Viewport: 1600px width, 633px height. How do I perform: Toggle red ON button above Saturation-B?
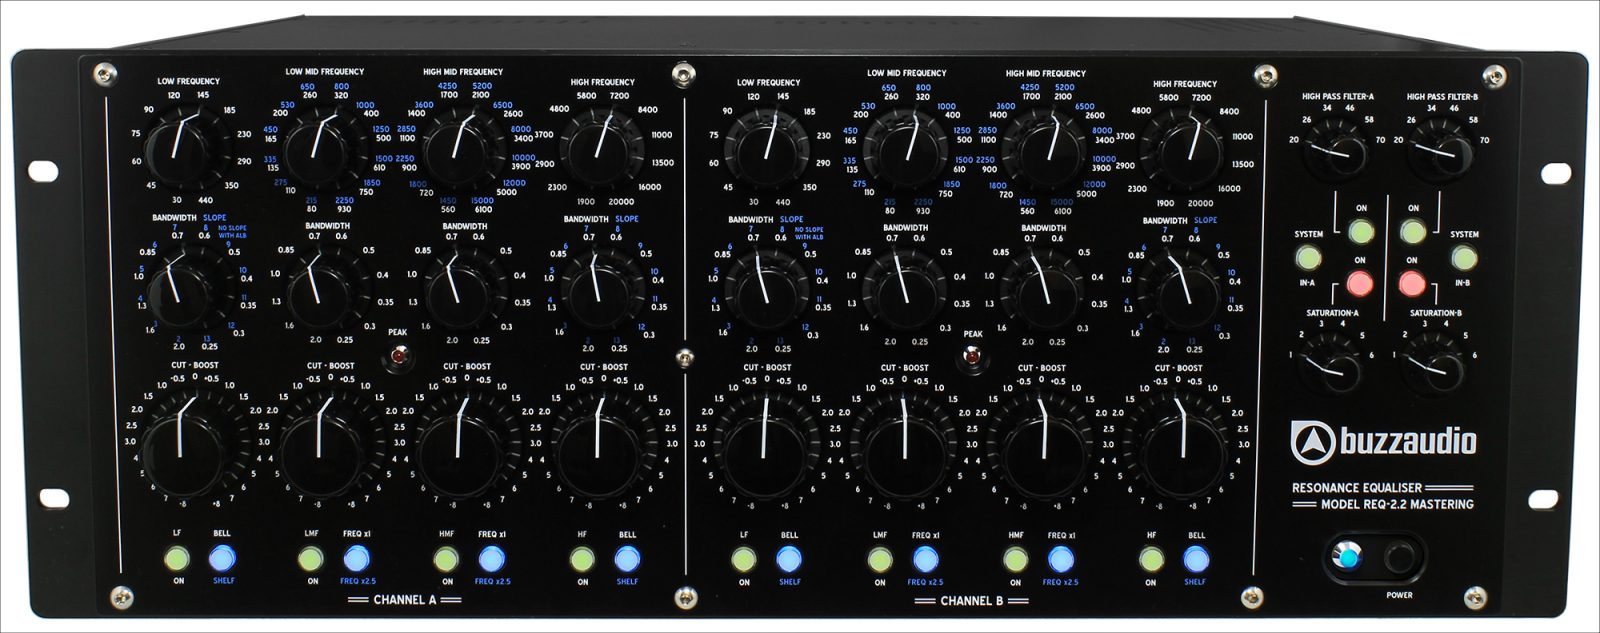tap(1412, 284)
